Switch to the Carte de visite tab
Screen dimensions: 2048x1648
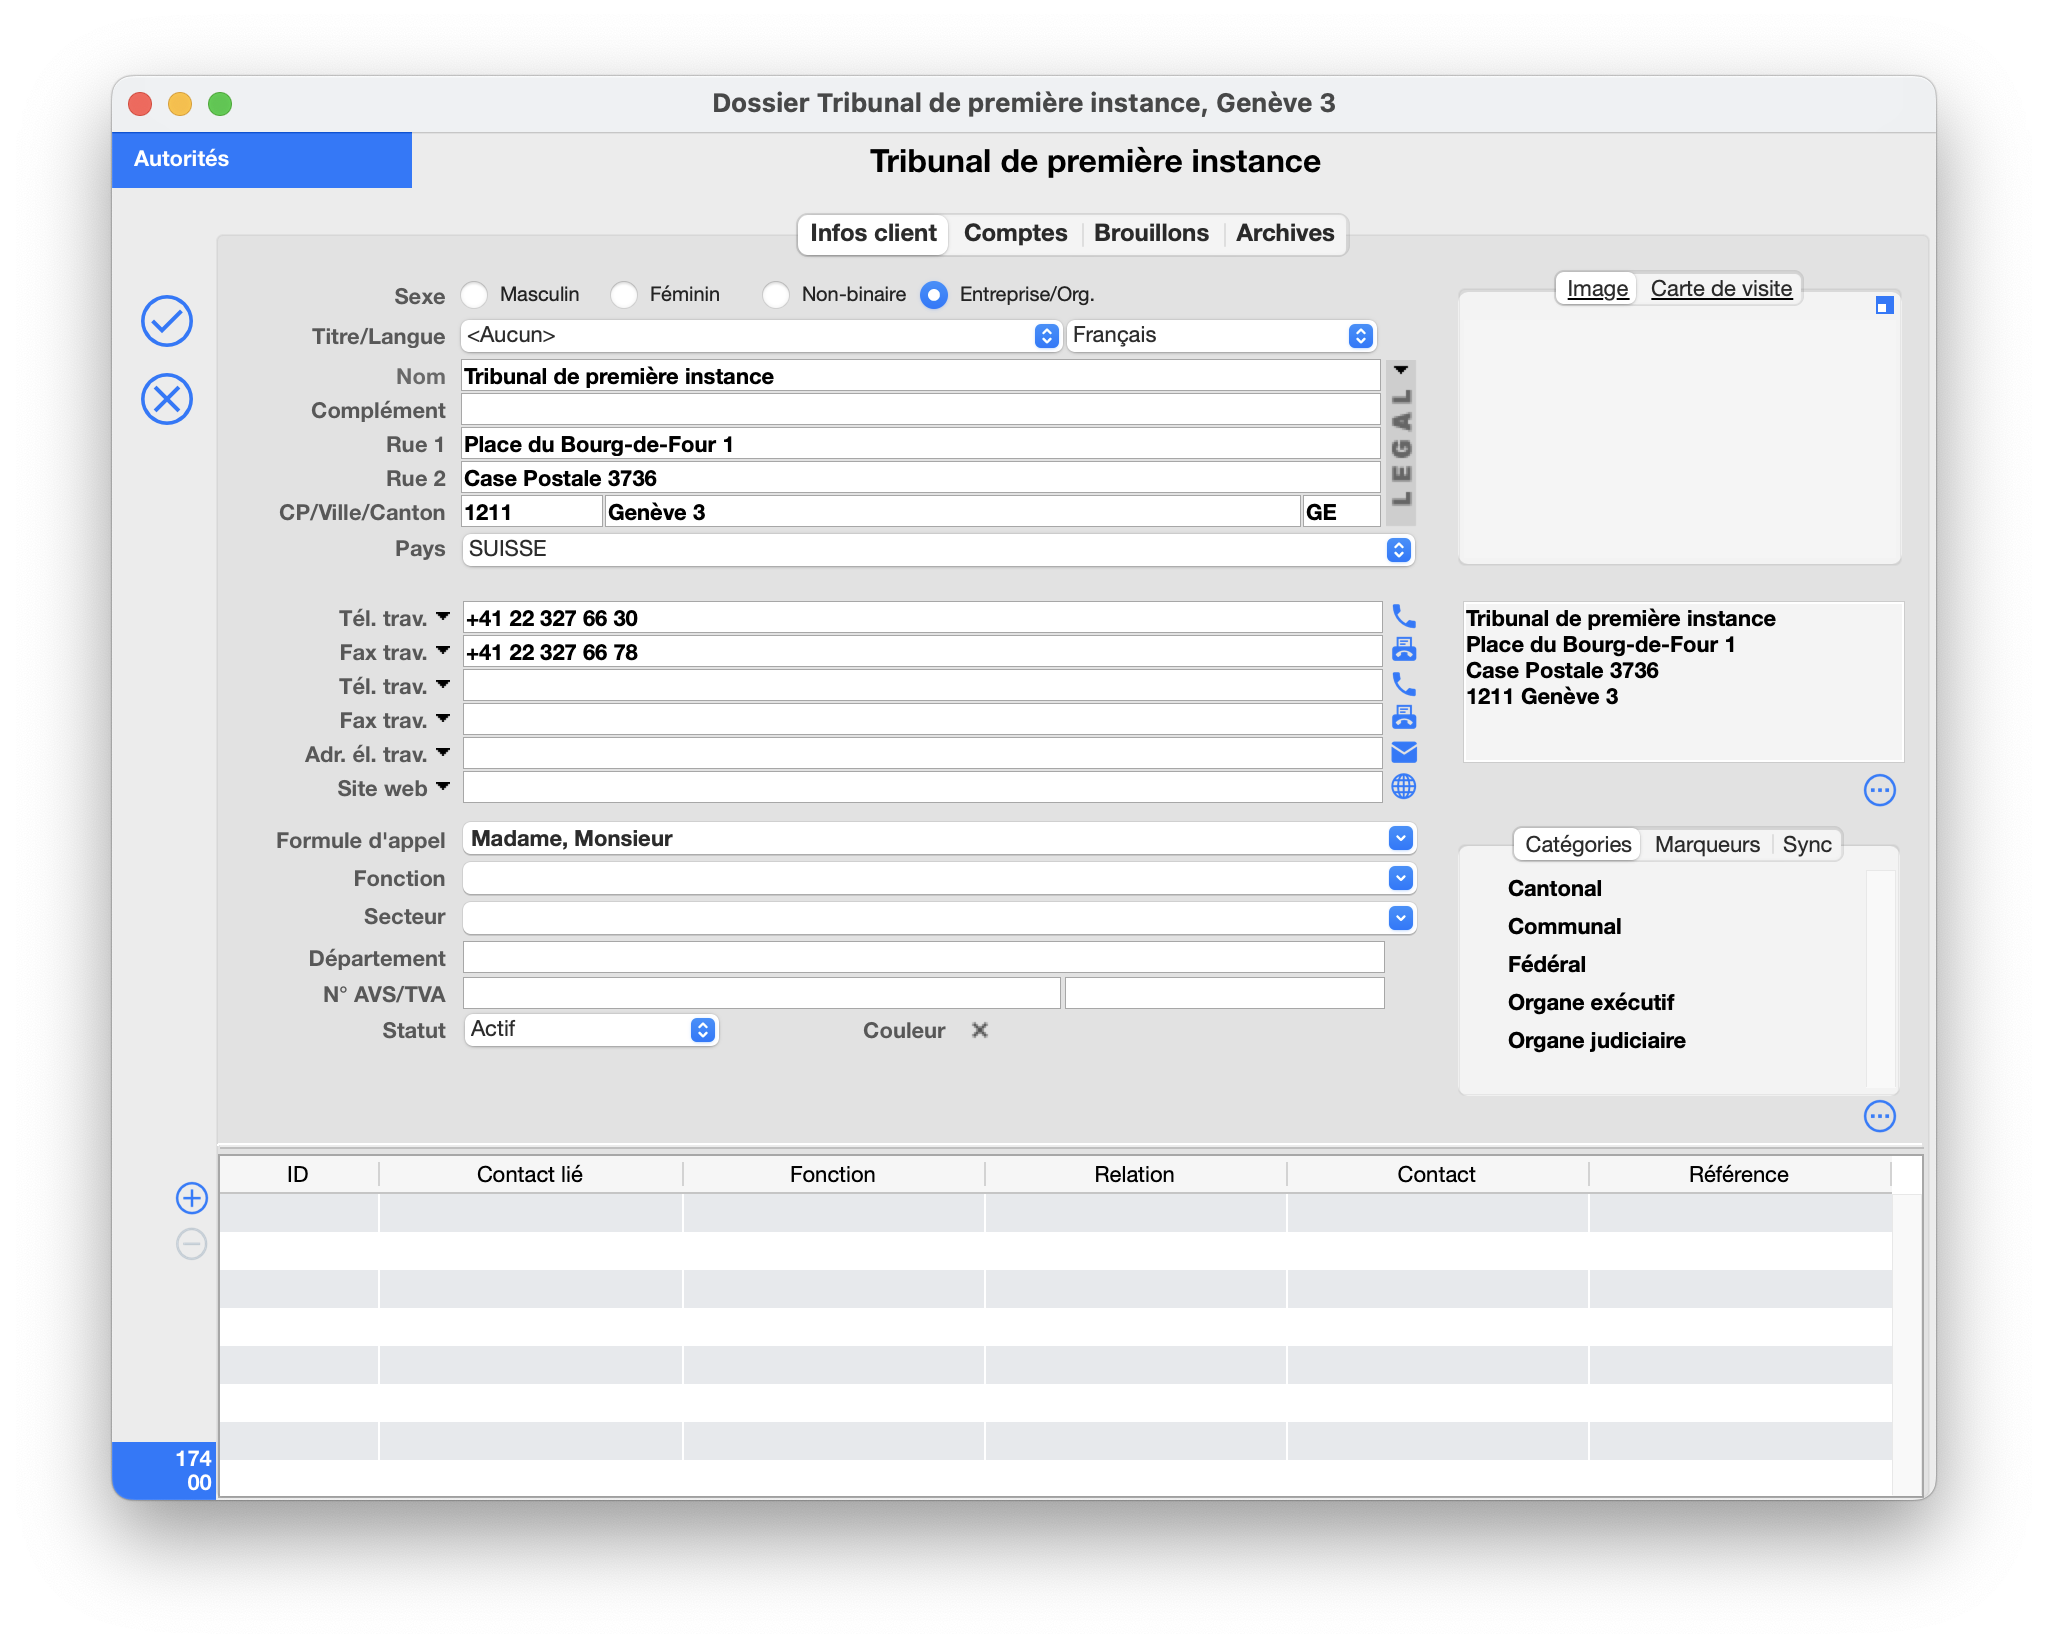(1721, 289)
